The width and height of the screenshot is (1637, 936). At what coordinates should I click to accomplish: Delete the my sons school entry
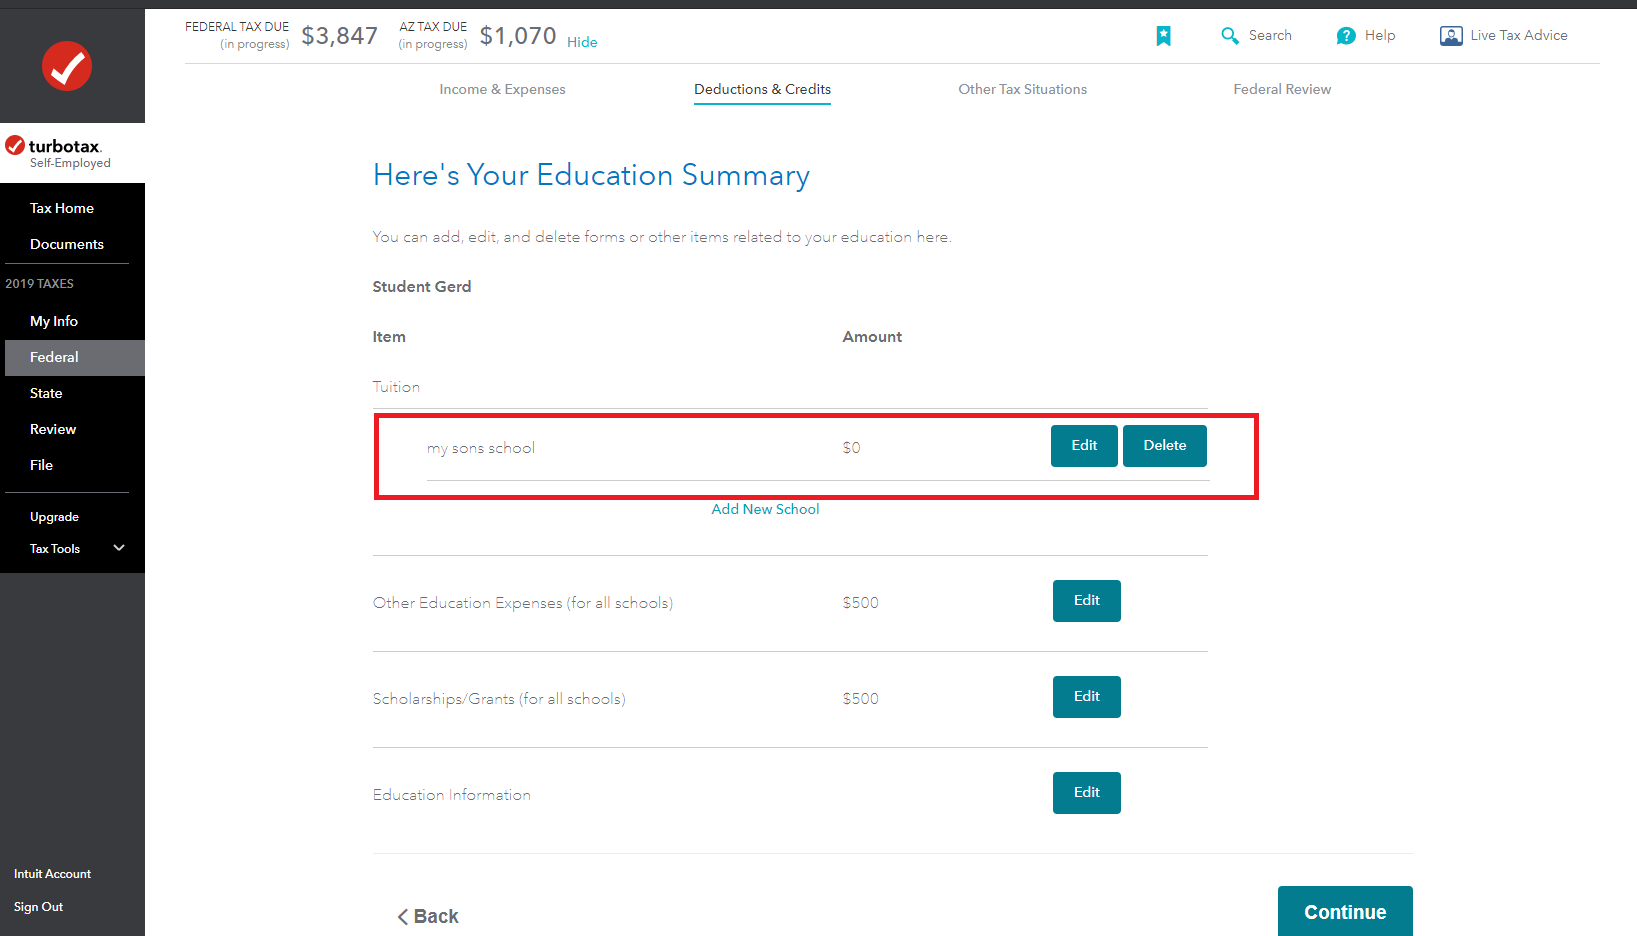[1164, 446]
